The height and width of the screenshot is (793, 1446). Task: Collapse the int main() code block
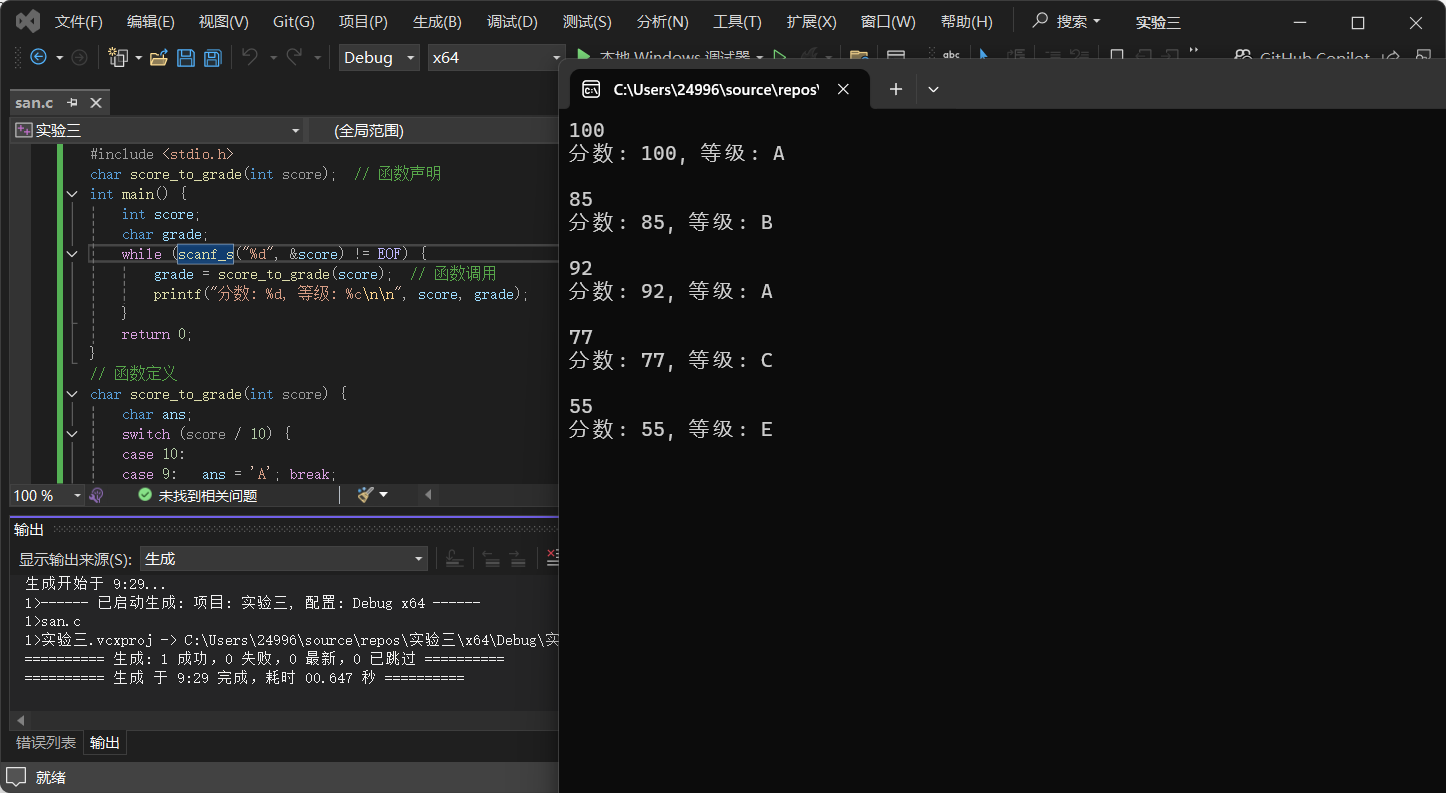point(72,194)
